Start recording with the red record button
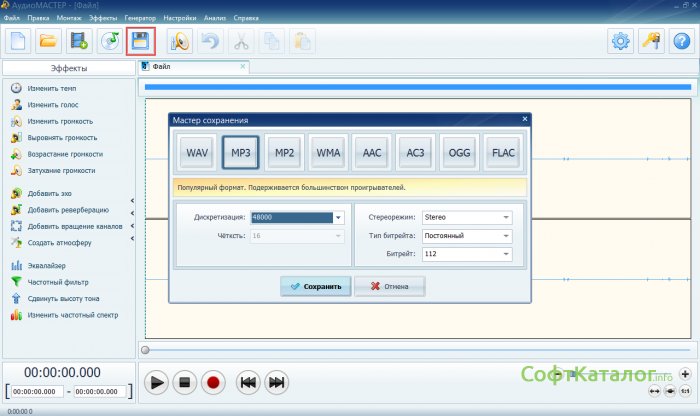The image size is (700, 416). (x=212, y=382)
